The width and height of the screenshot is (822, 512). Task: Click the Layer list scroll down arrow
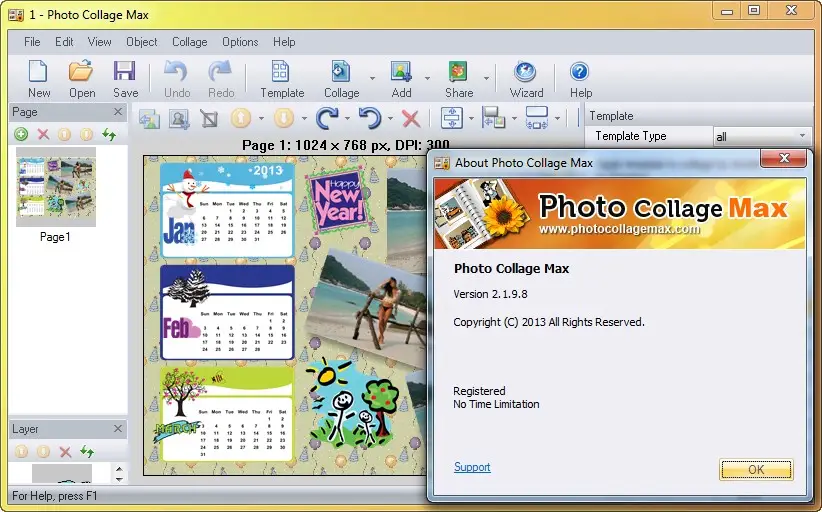click(120, 479)
